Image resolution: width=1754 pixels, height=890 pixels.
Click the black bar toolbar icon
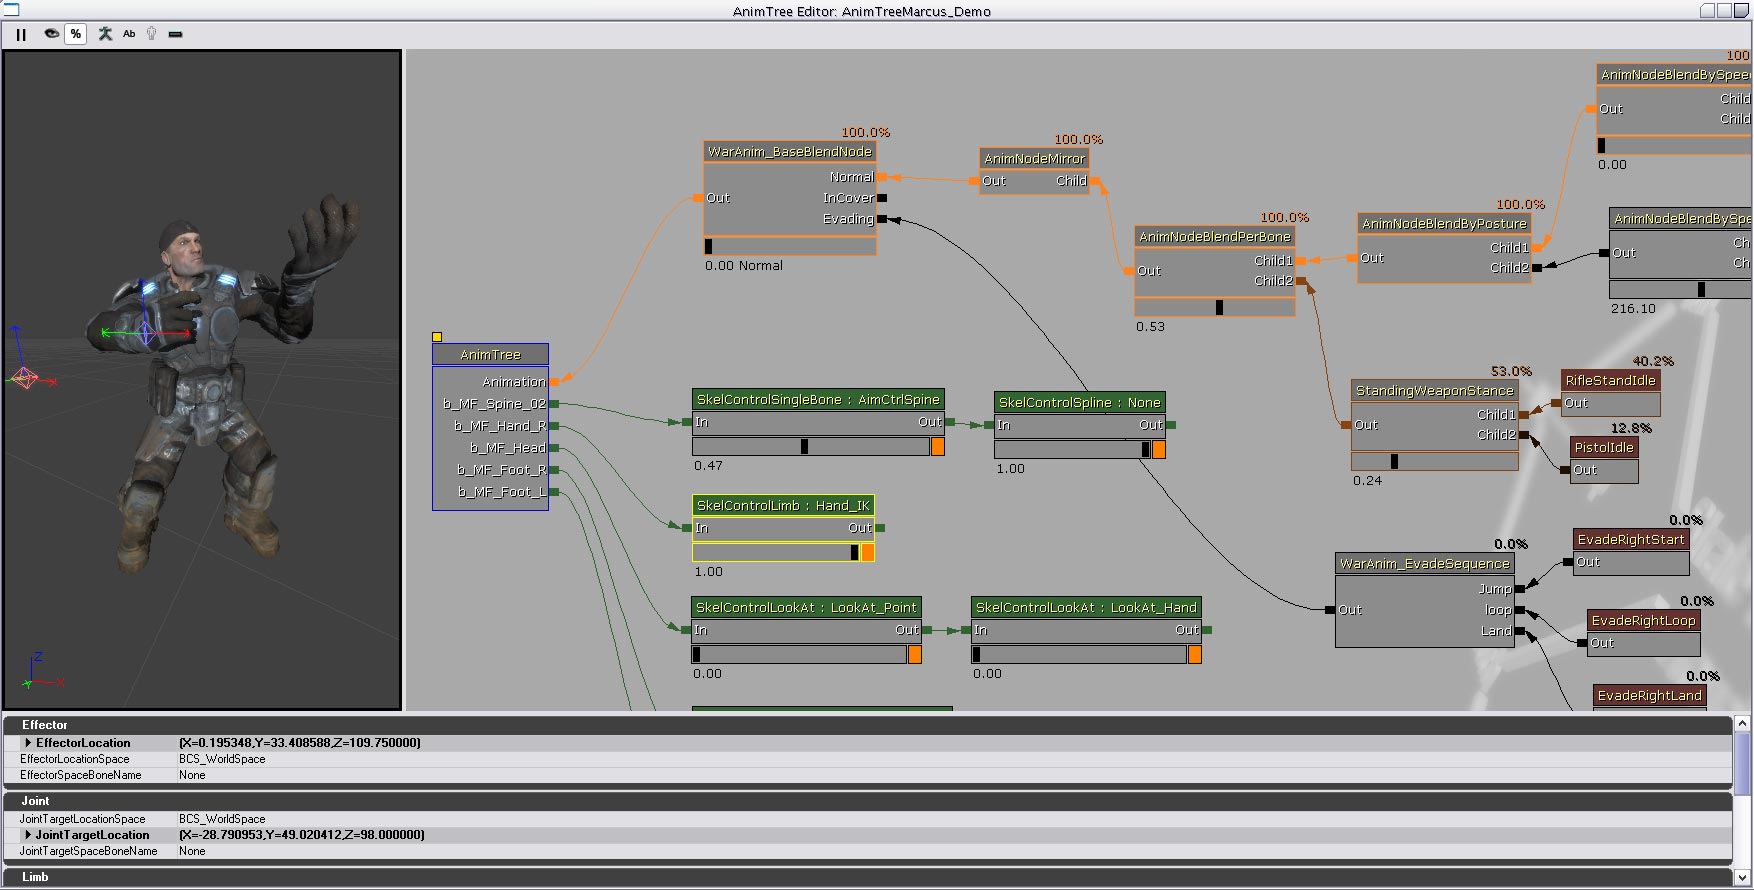click(176, 34)
